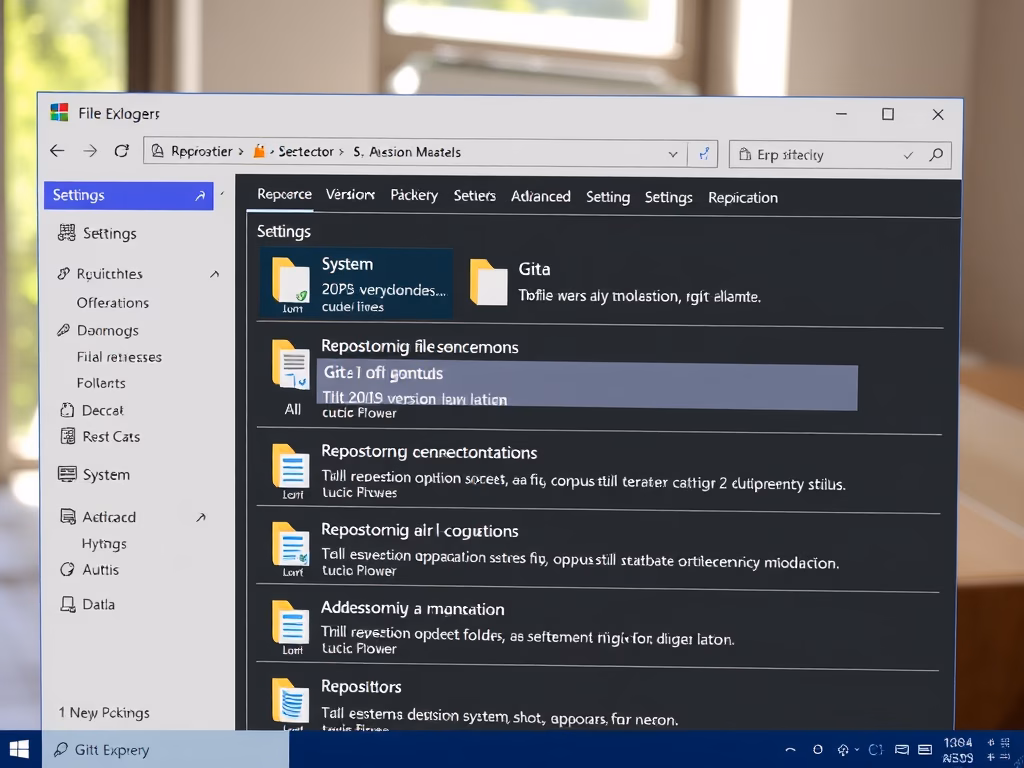Click the Repostomig air l cogutions title
Screen dimensions: 1024x768
coord(420,531)
